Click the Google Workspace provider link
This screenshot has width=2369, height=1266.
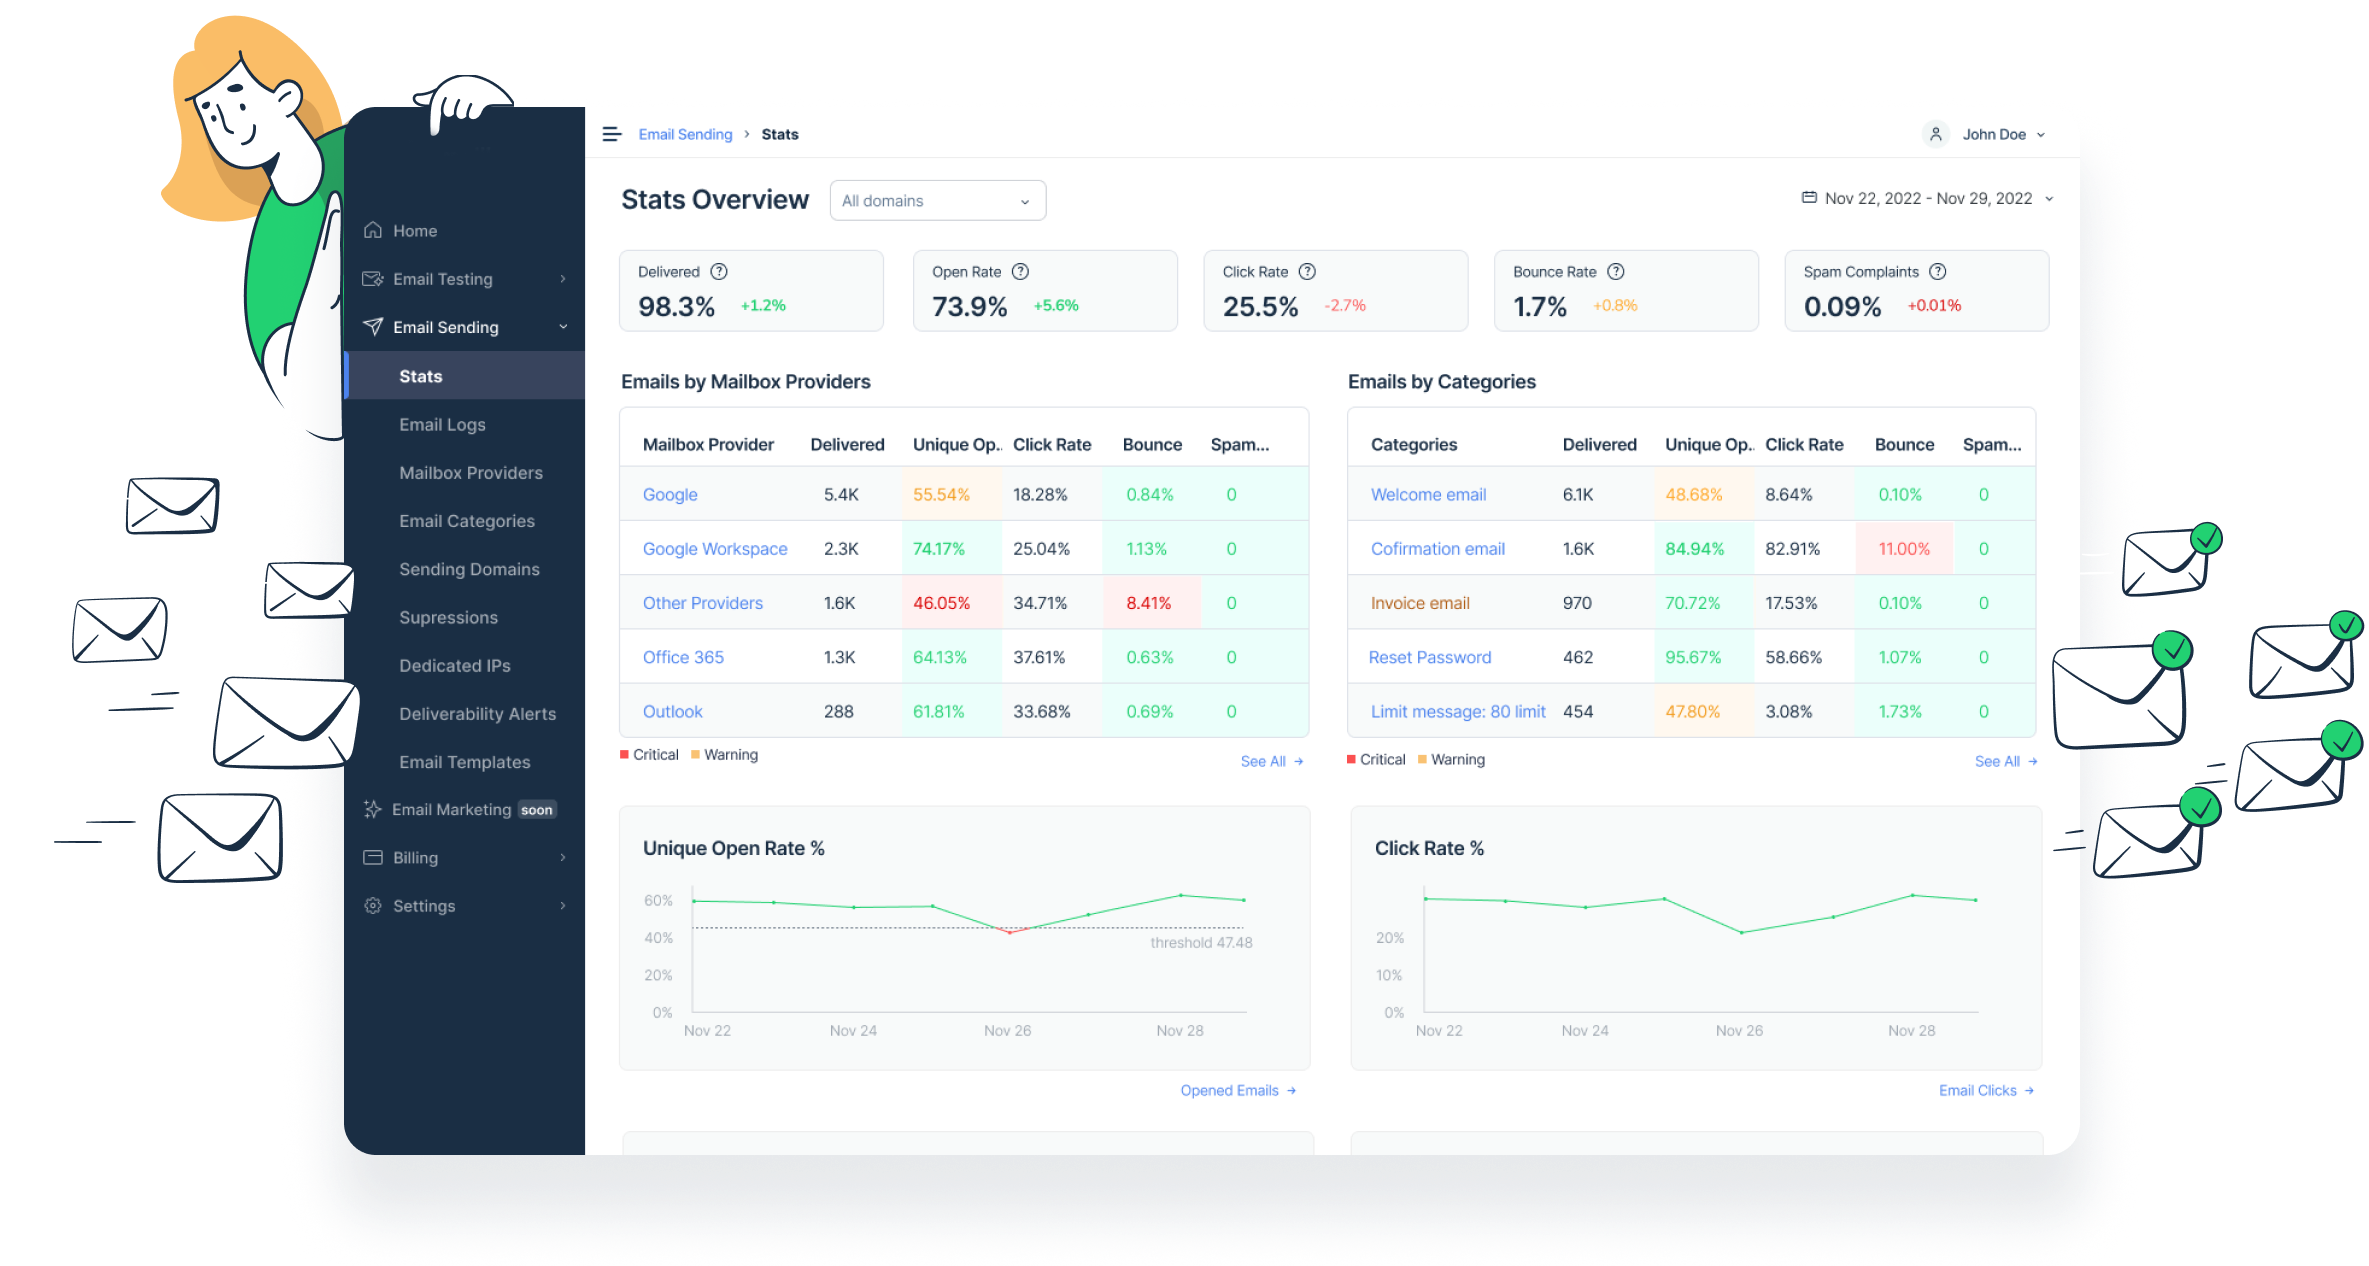(714, 549)
